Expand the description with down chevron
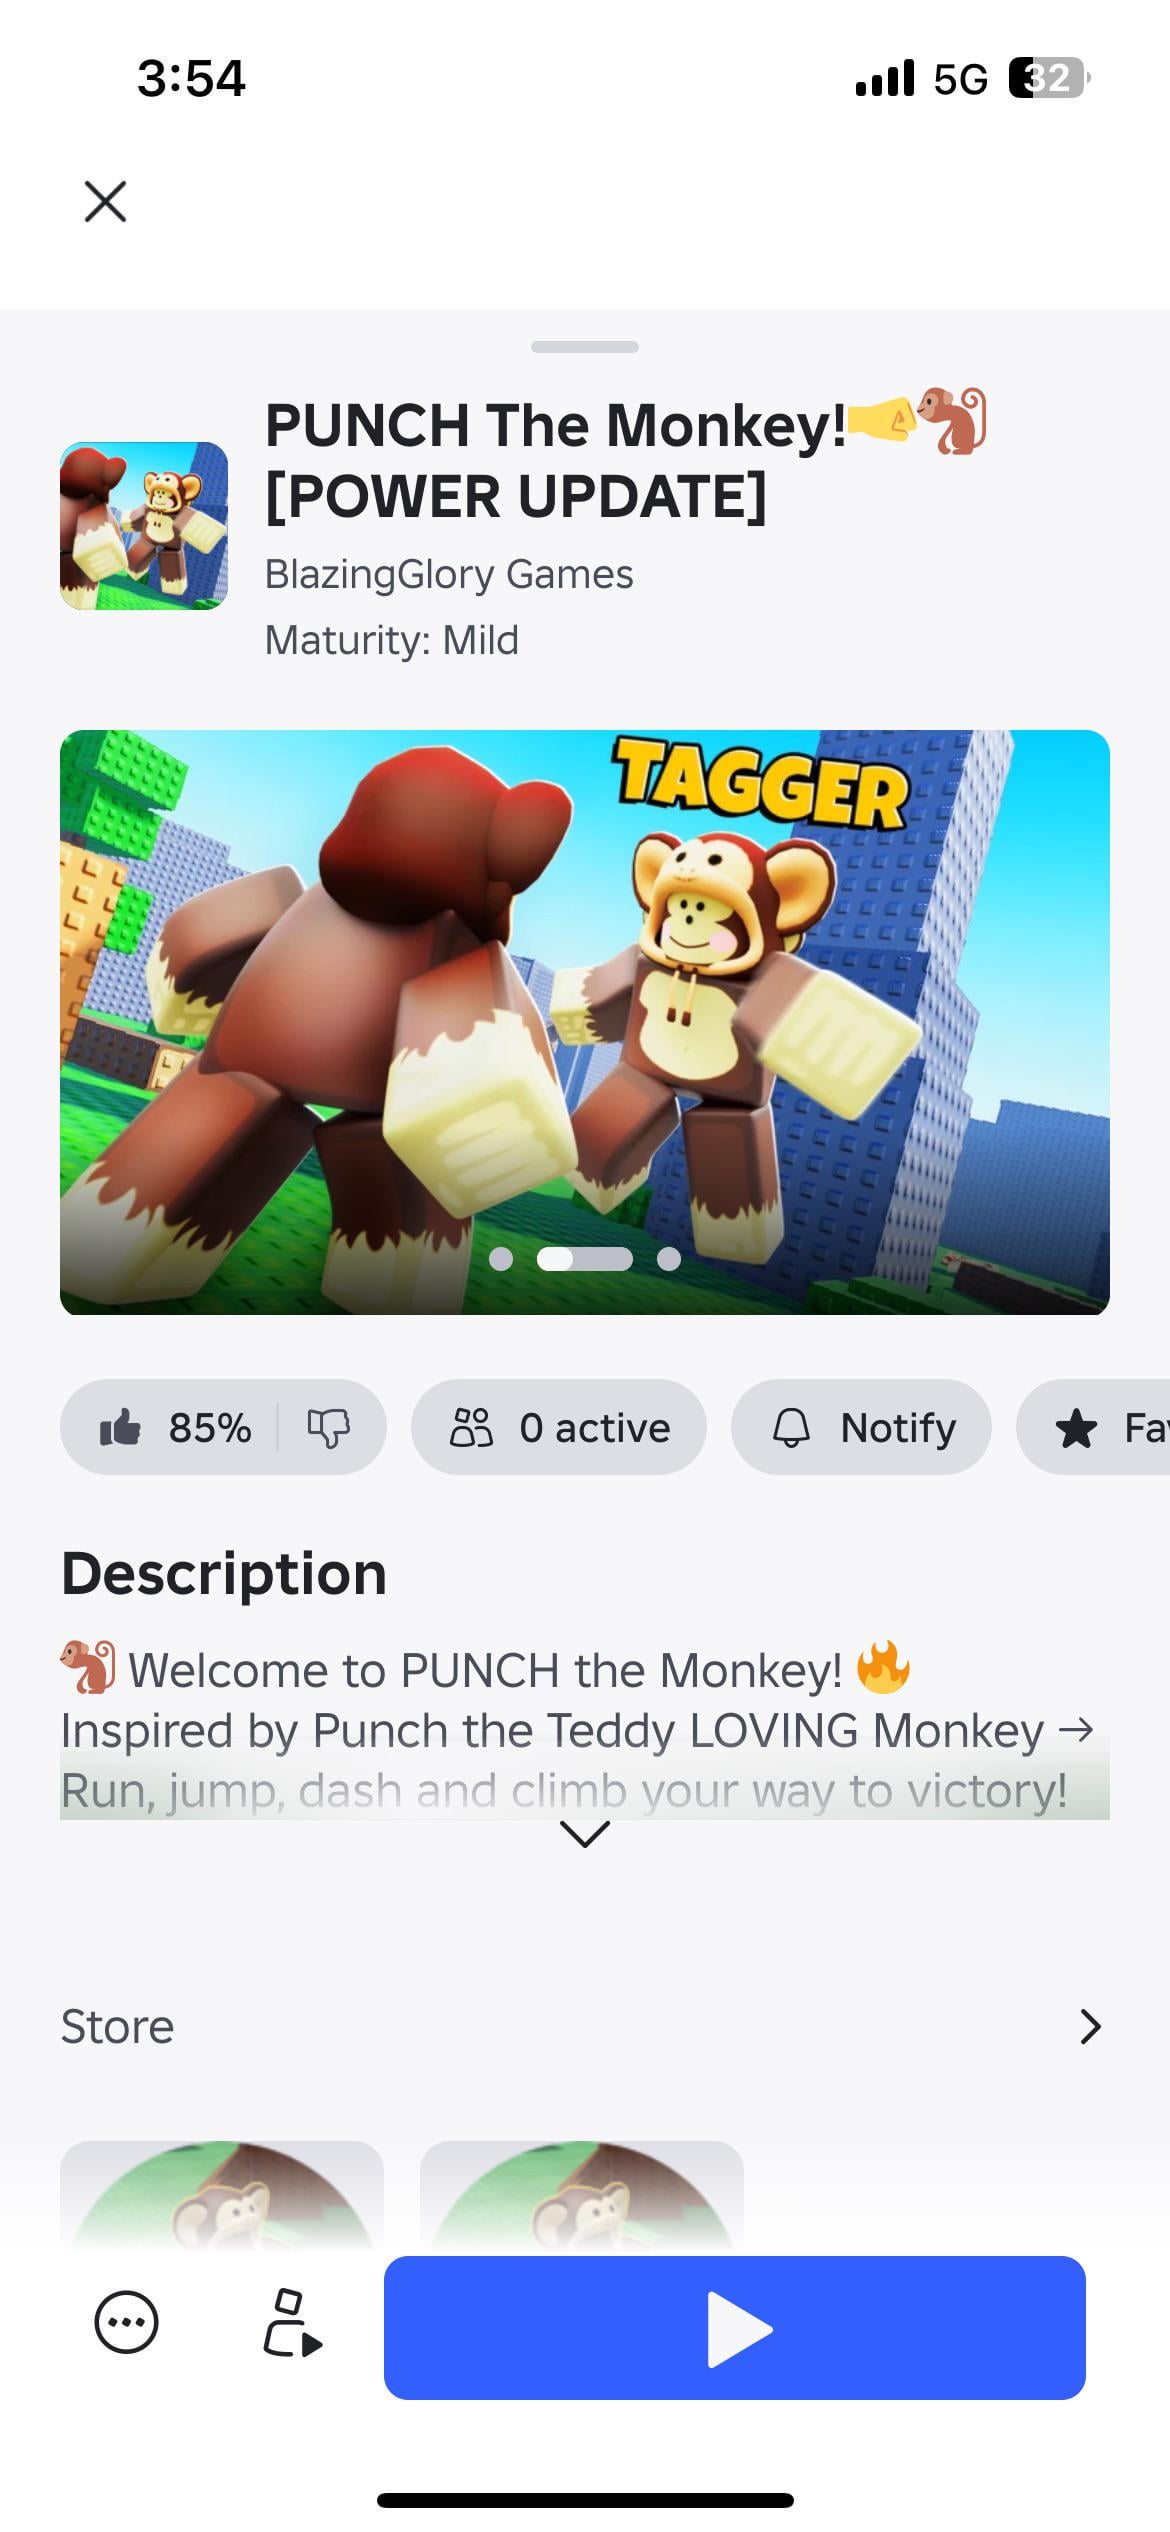Screen dimensions: 1170x2532 (585, 1833)
